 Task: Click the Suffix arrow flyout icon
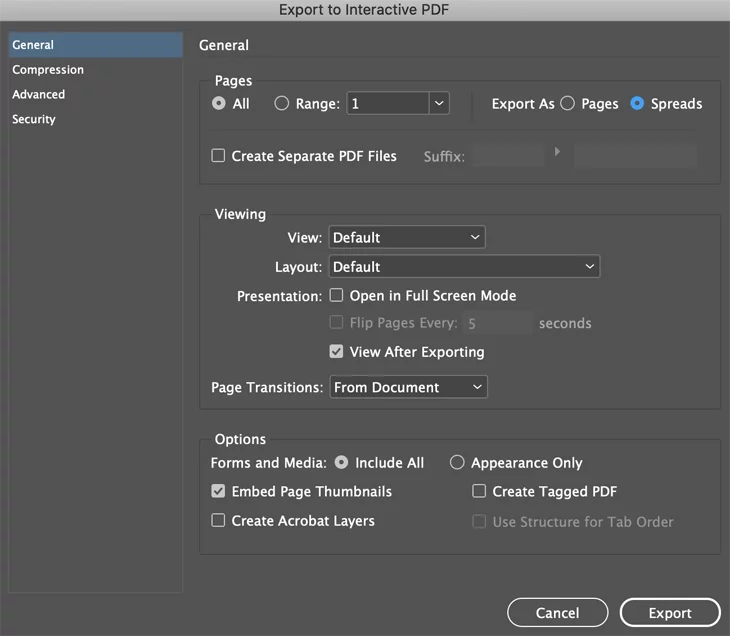coord(557,152)
